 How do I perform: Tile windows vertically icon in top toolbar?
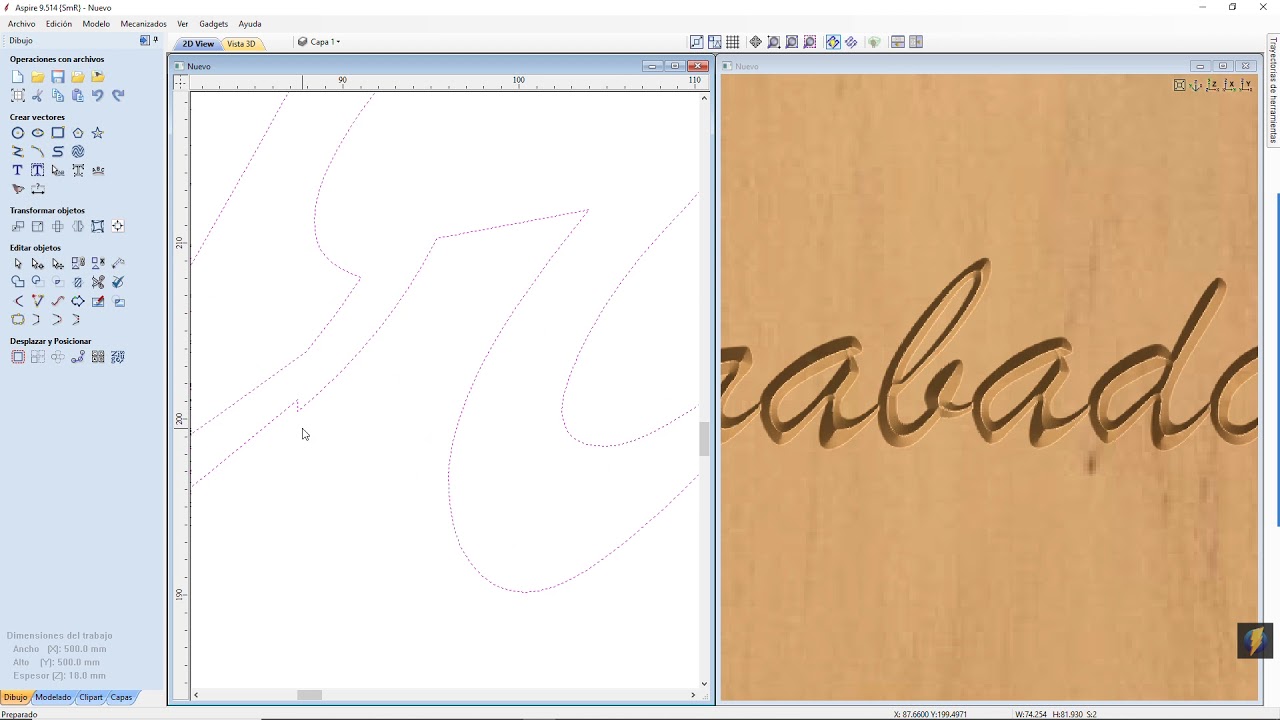(916, 42)
